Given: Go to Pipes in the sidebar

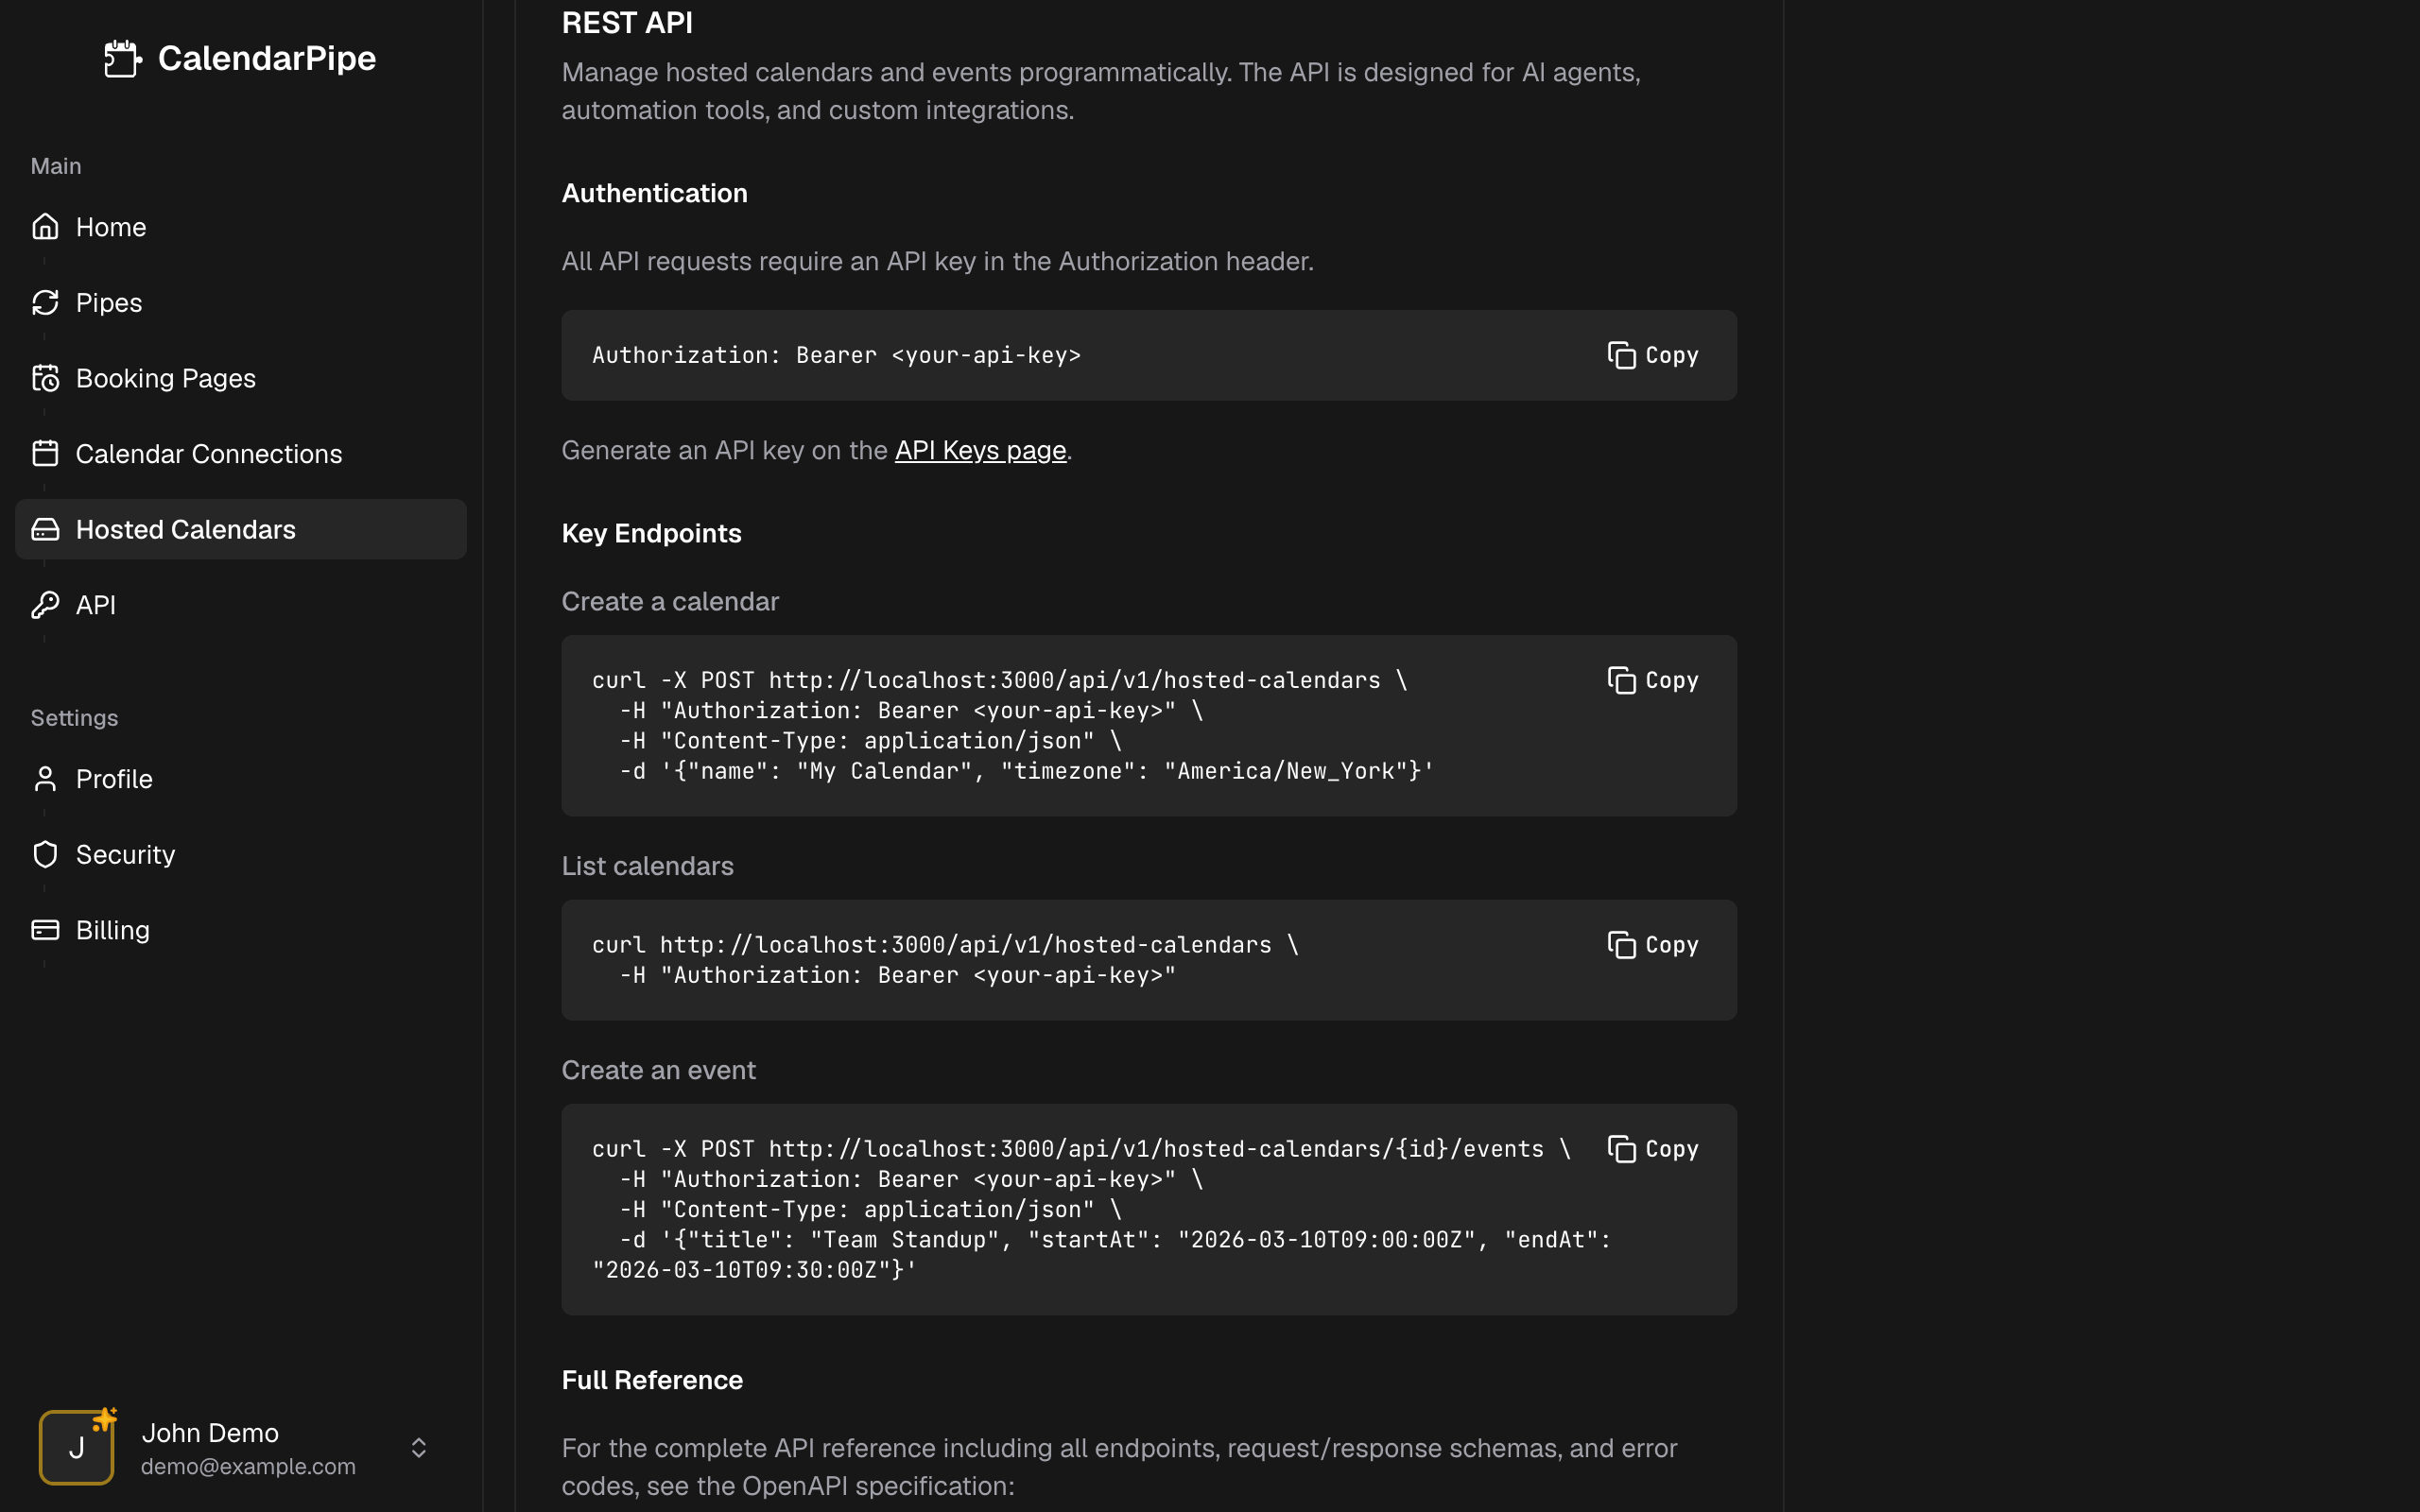Looking at the screenshot, I should [241, 302].
